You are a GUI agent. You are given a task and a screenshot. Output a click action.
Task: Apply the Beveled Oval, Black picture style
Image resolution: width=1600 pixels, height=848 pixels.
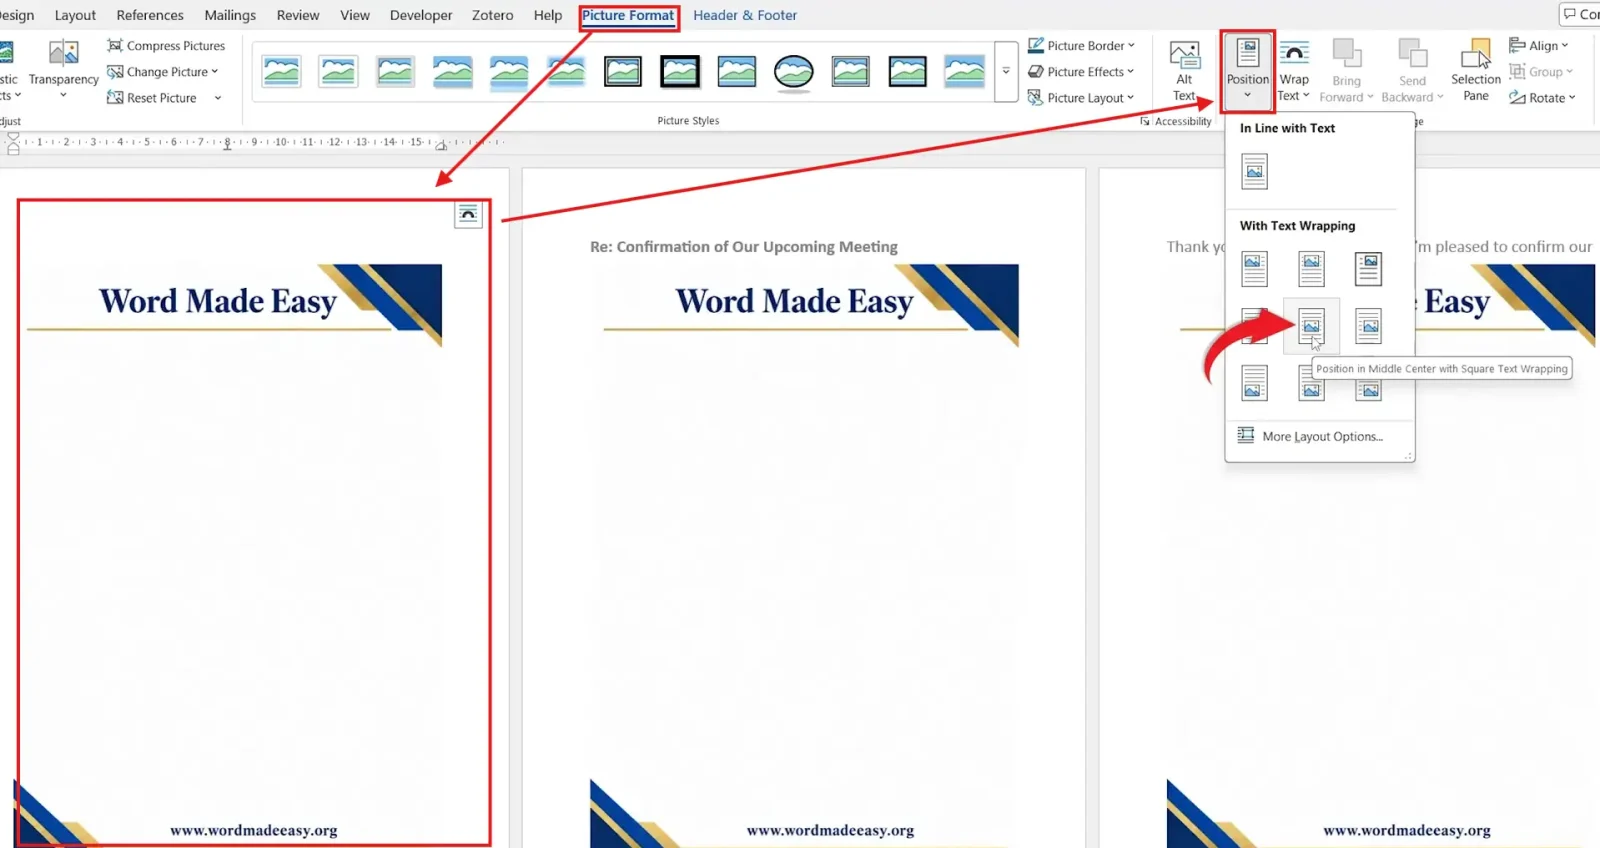pos(793,72)
